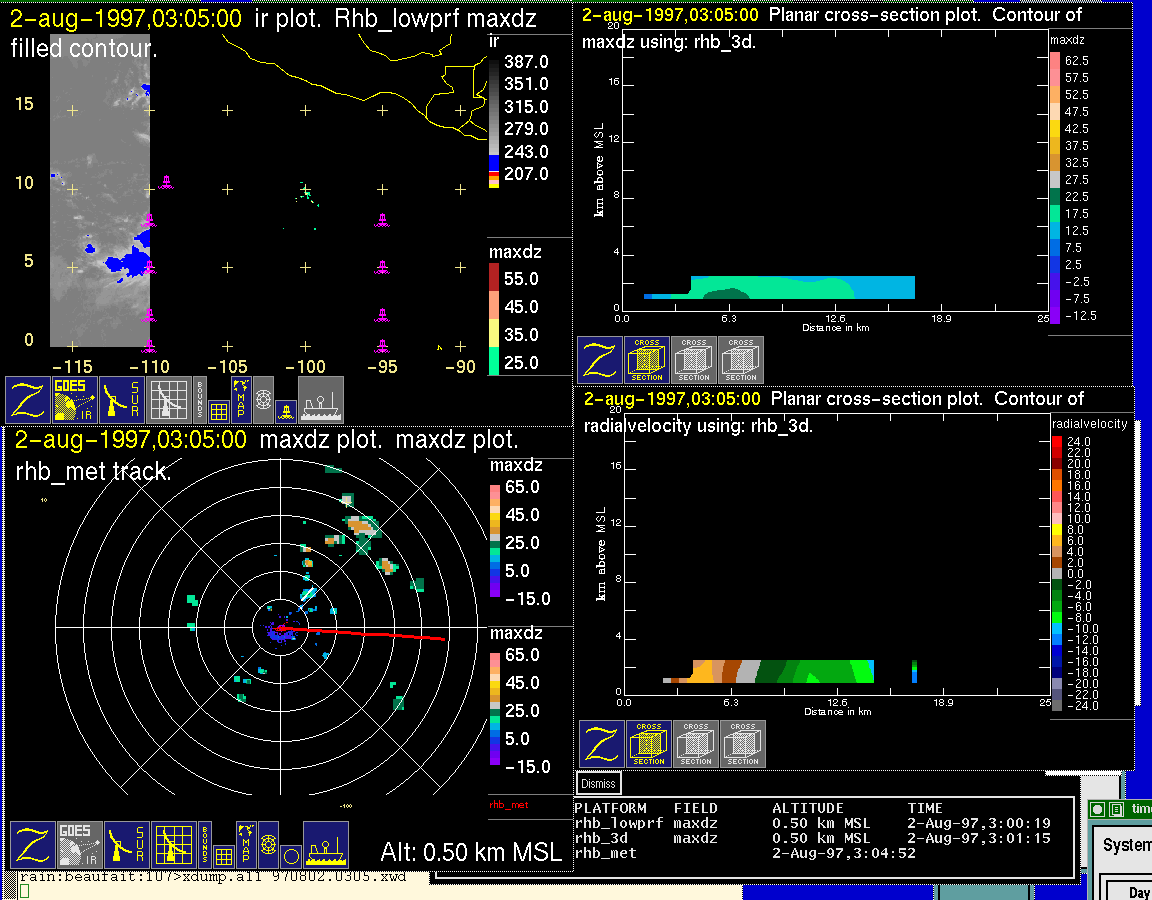This screenshot has height=900, width=1152.
Task: Enable the grayed GOES IR icon in maxdz toolbar
Action: click(x=80, y=846)
